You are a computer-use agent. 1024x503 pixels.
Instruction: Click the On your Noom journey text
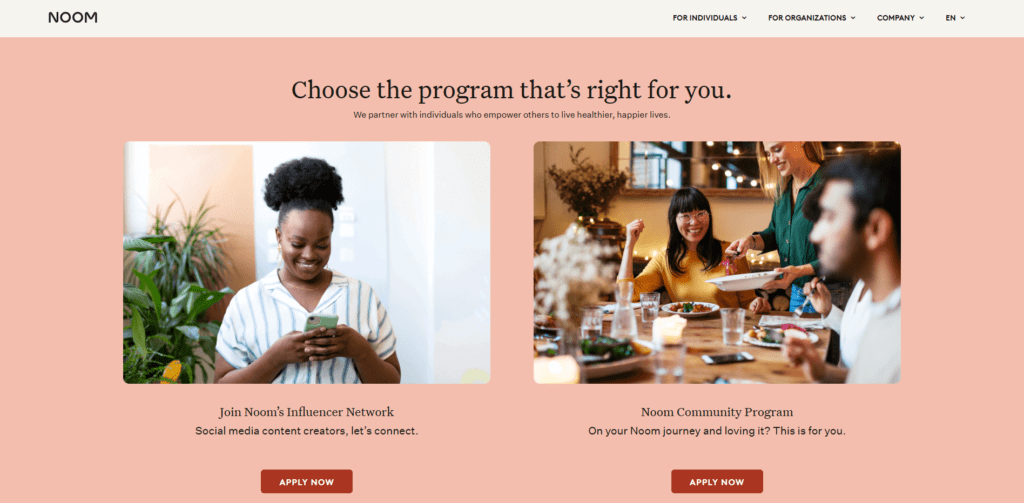[x=717, y=431]
